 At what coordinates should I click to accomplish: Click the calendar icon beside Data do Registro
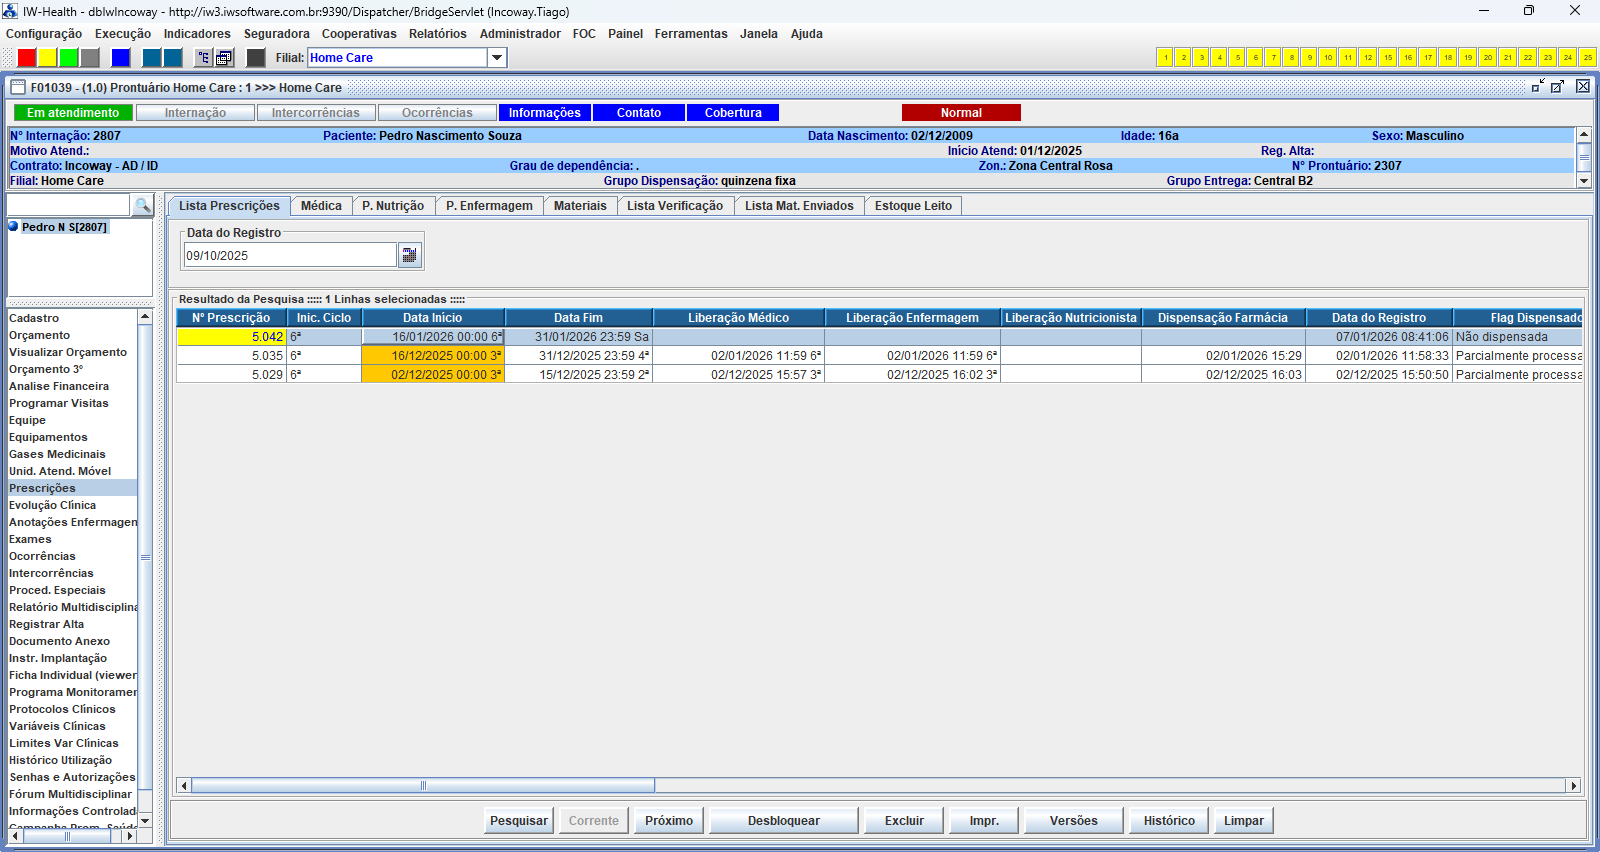[409, 256]
